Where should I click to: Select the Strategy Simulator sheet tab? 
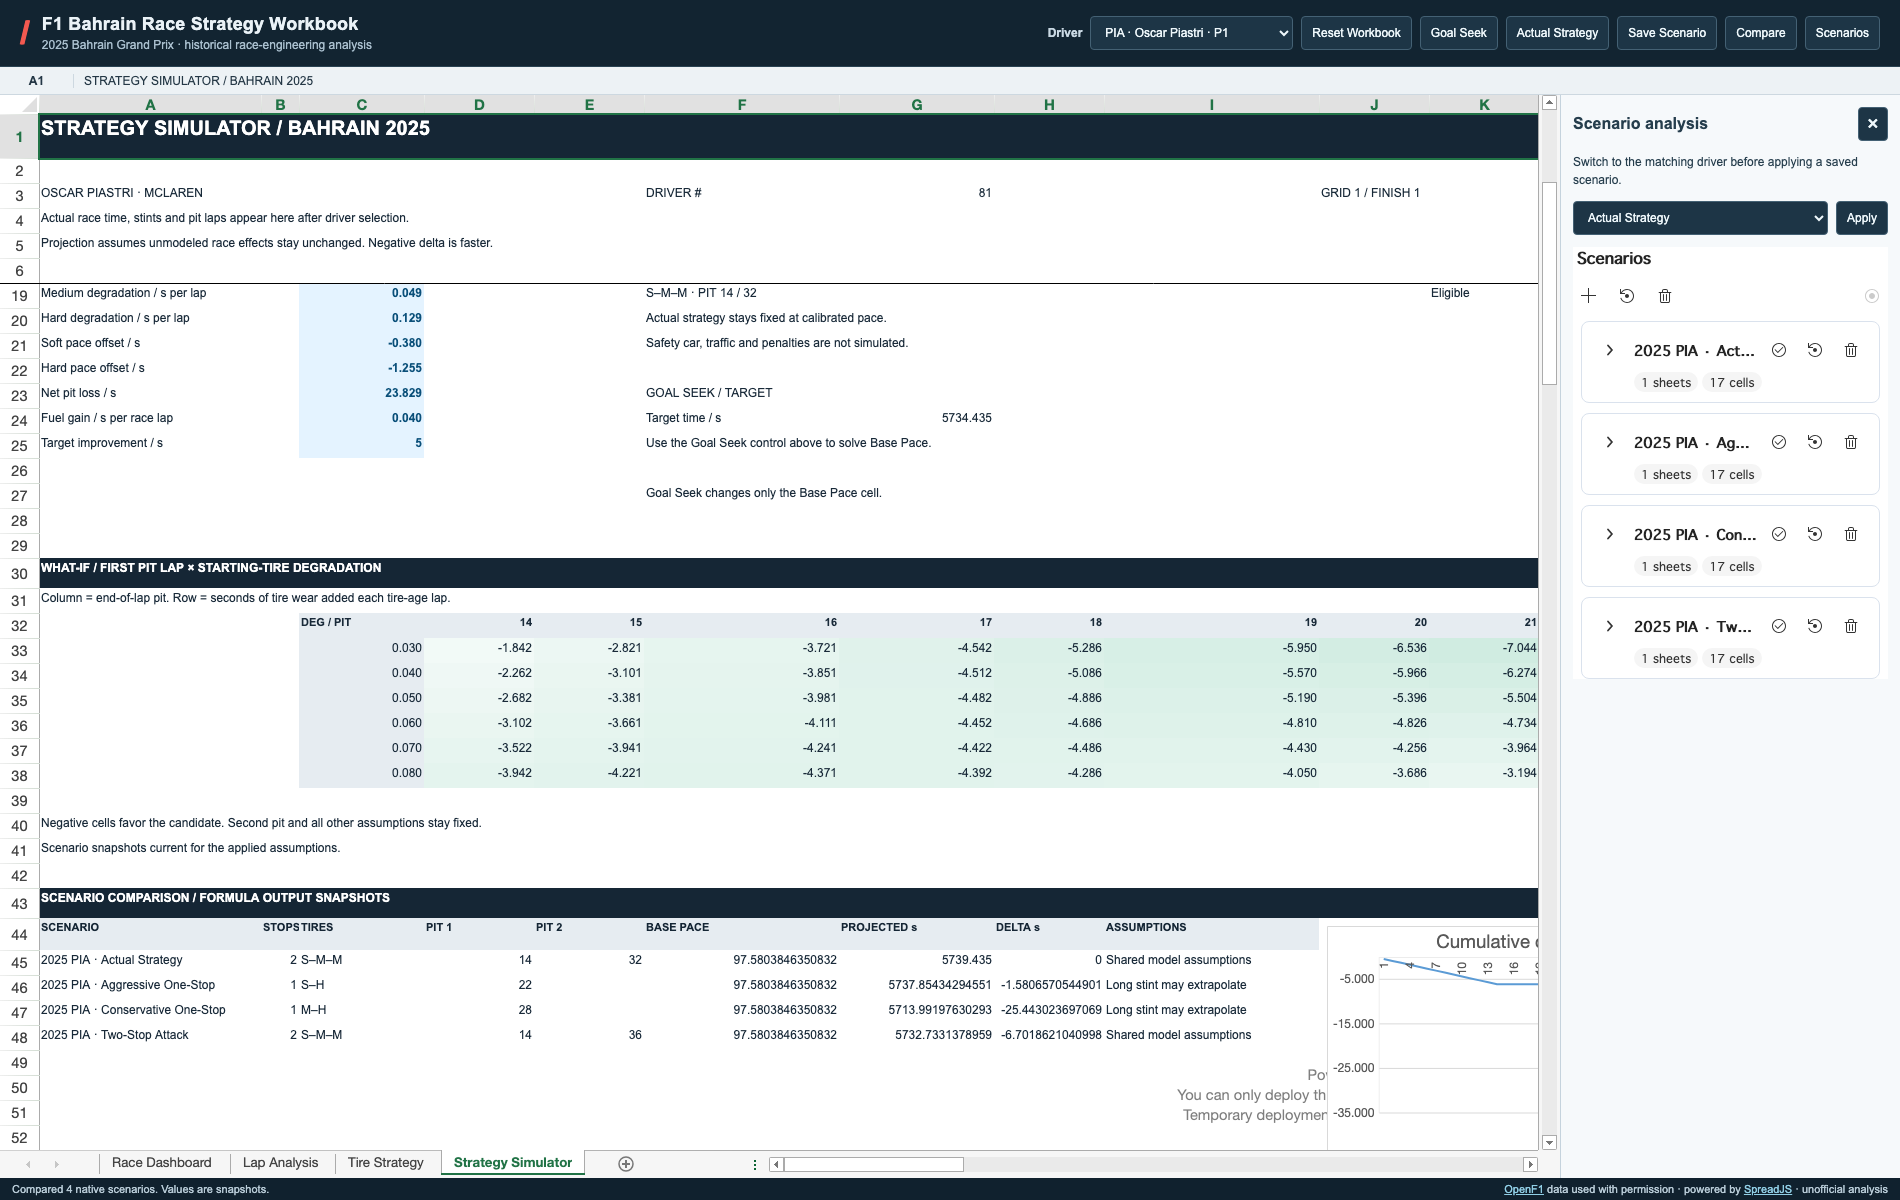pyautogui.click(x=513, y=1163)
